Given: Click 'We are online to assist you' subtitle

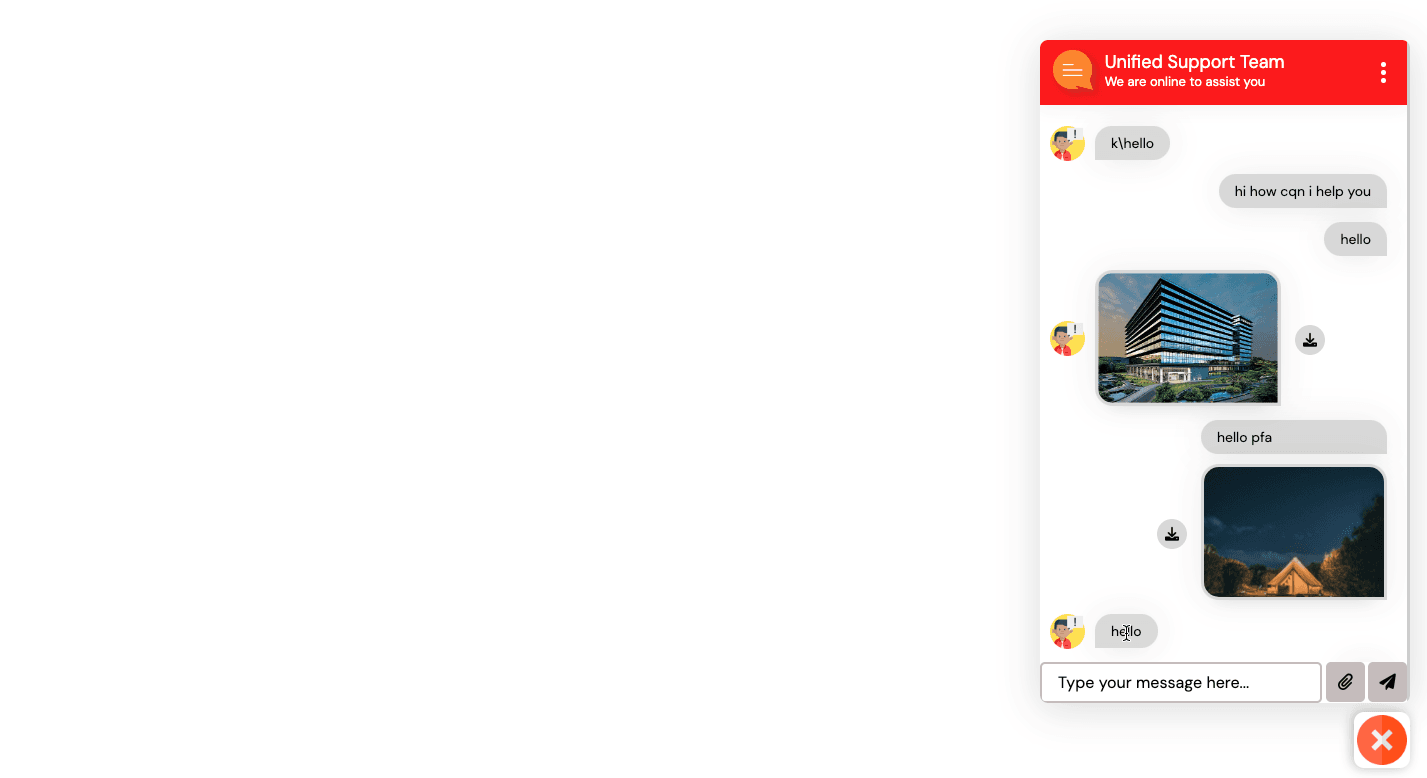Looking at the screenshot, I should coord(1185,82).
